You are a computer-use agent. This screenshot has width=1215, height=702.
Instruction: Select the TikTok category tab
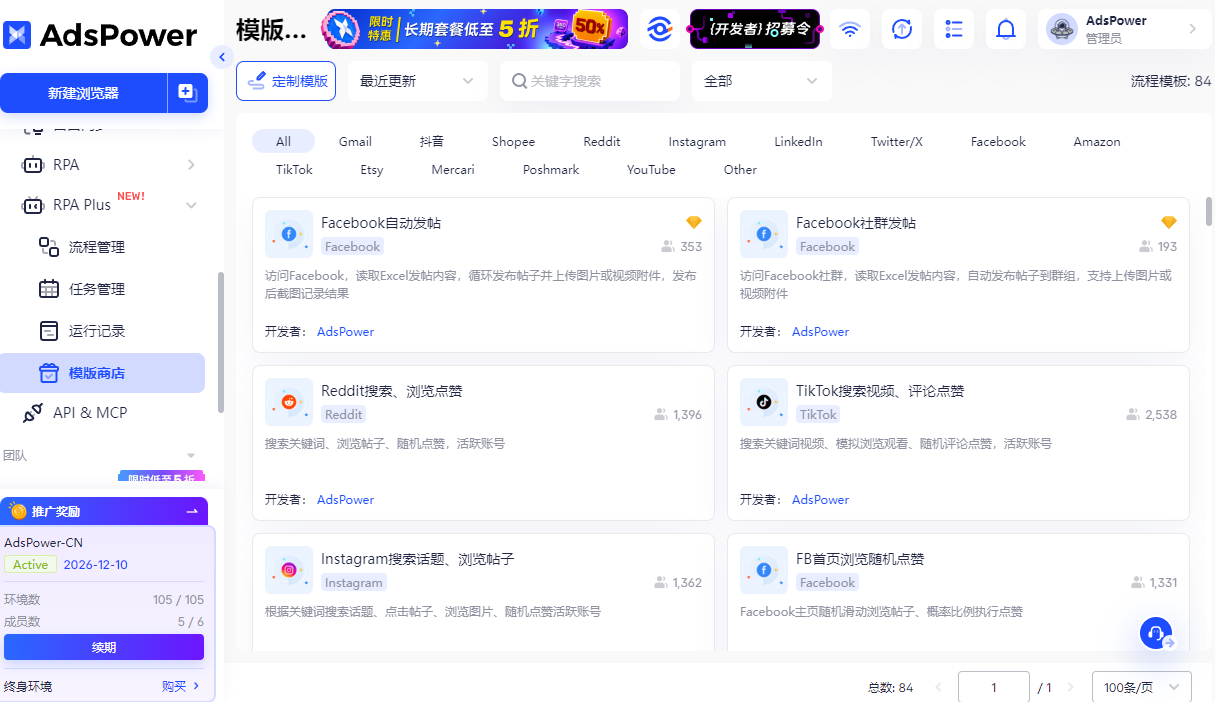[x=294, y=169]
